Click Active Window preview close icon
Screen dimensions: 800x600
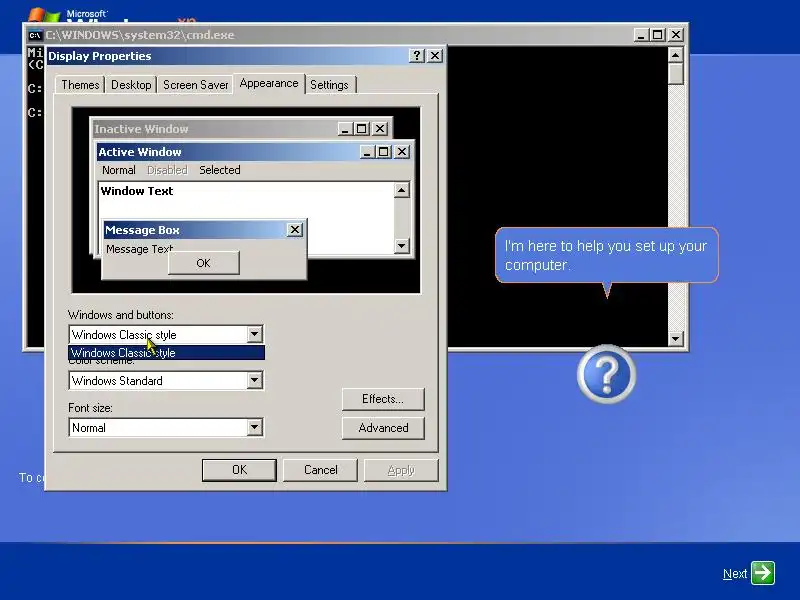click(402, 152)
